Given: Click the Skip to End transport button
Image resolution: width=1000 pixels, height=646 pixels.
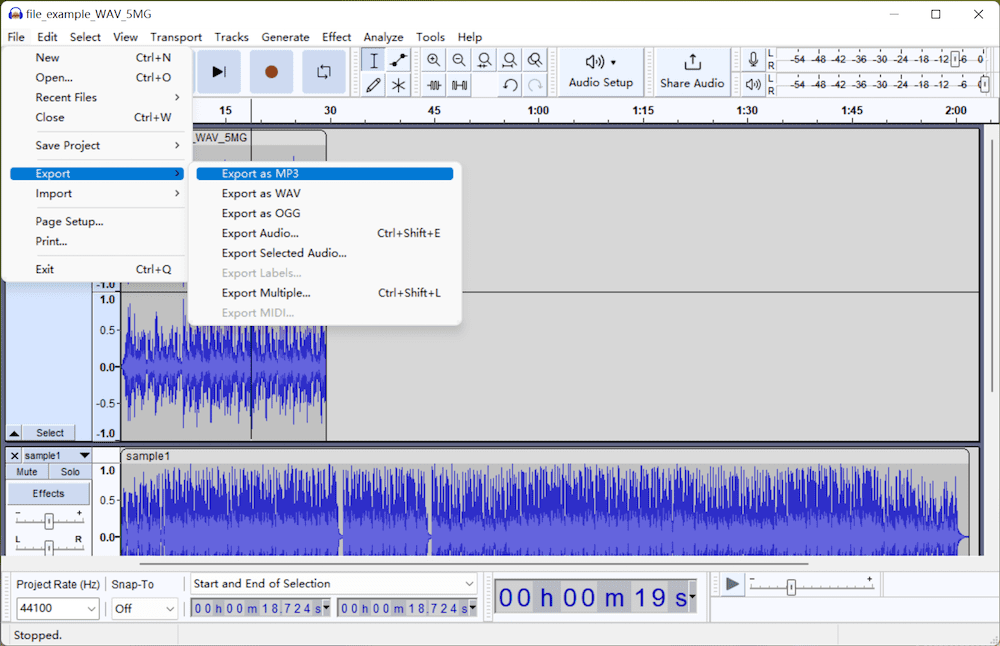Looking at the screenshot, I should pos(219,71).
